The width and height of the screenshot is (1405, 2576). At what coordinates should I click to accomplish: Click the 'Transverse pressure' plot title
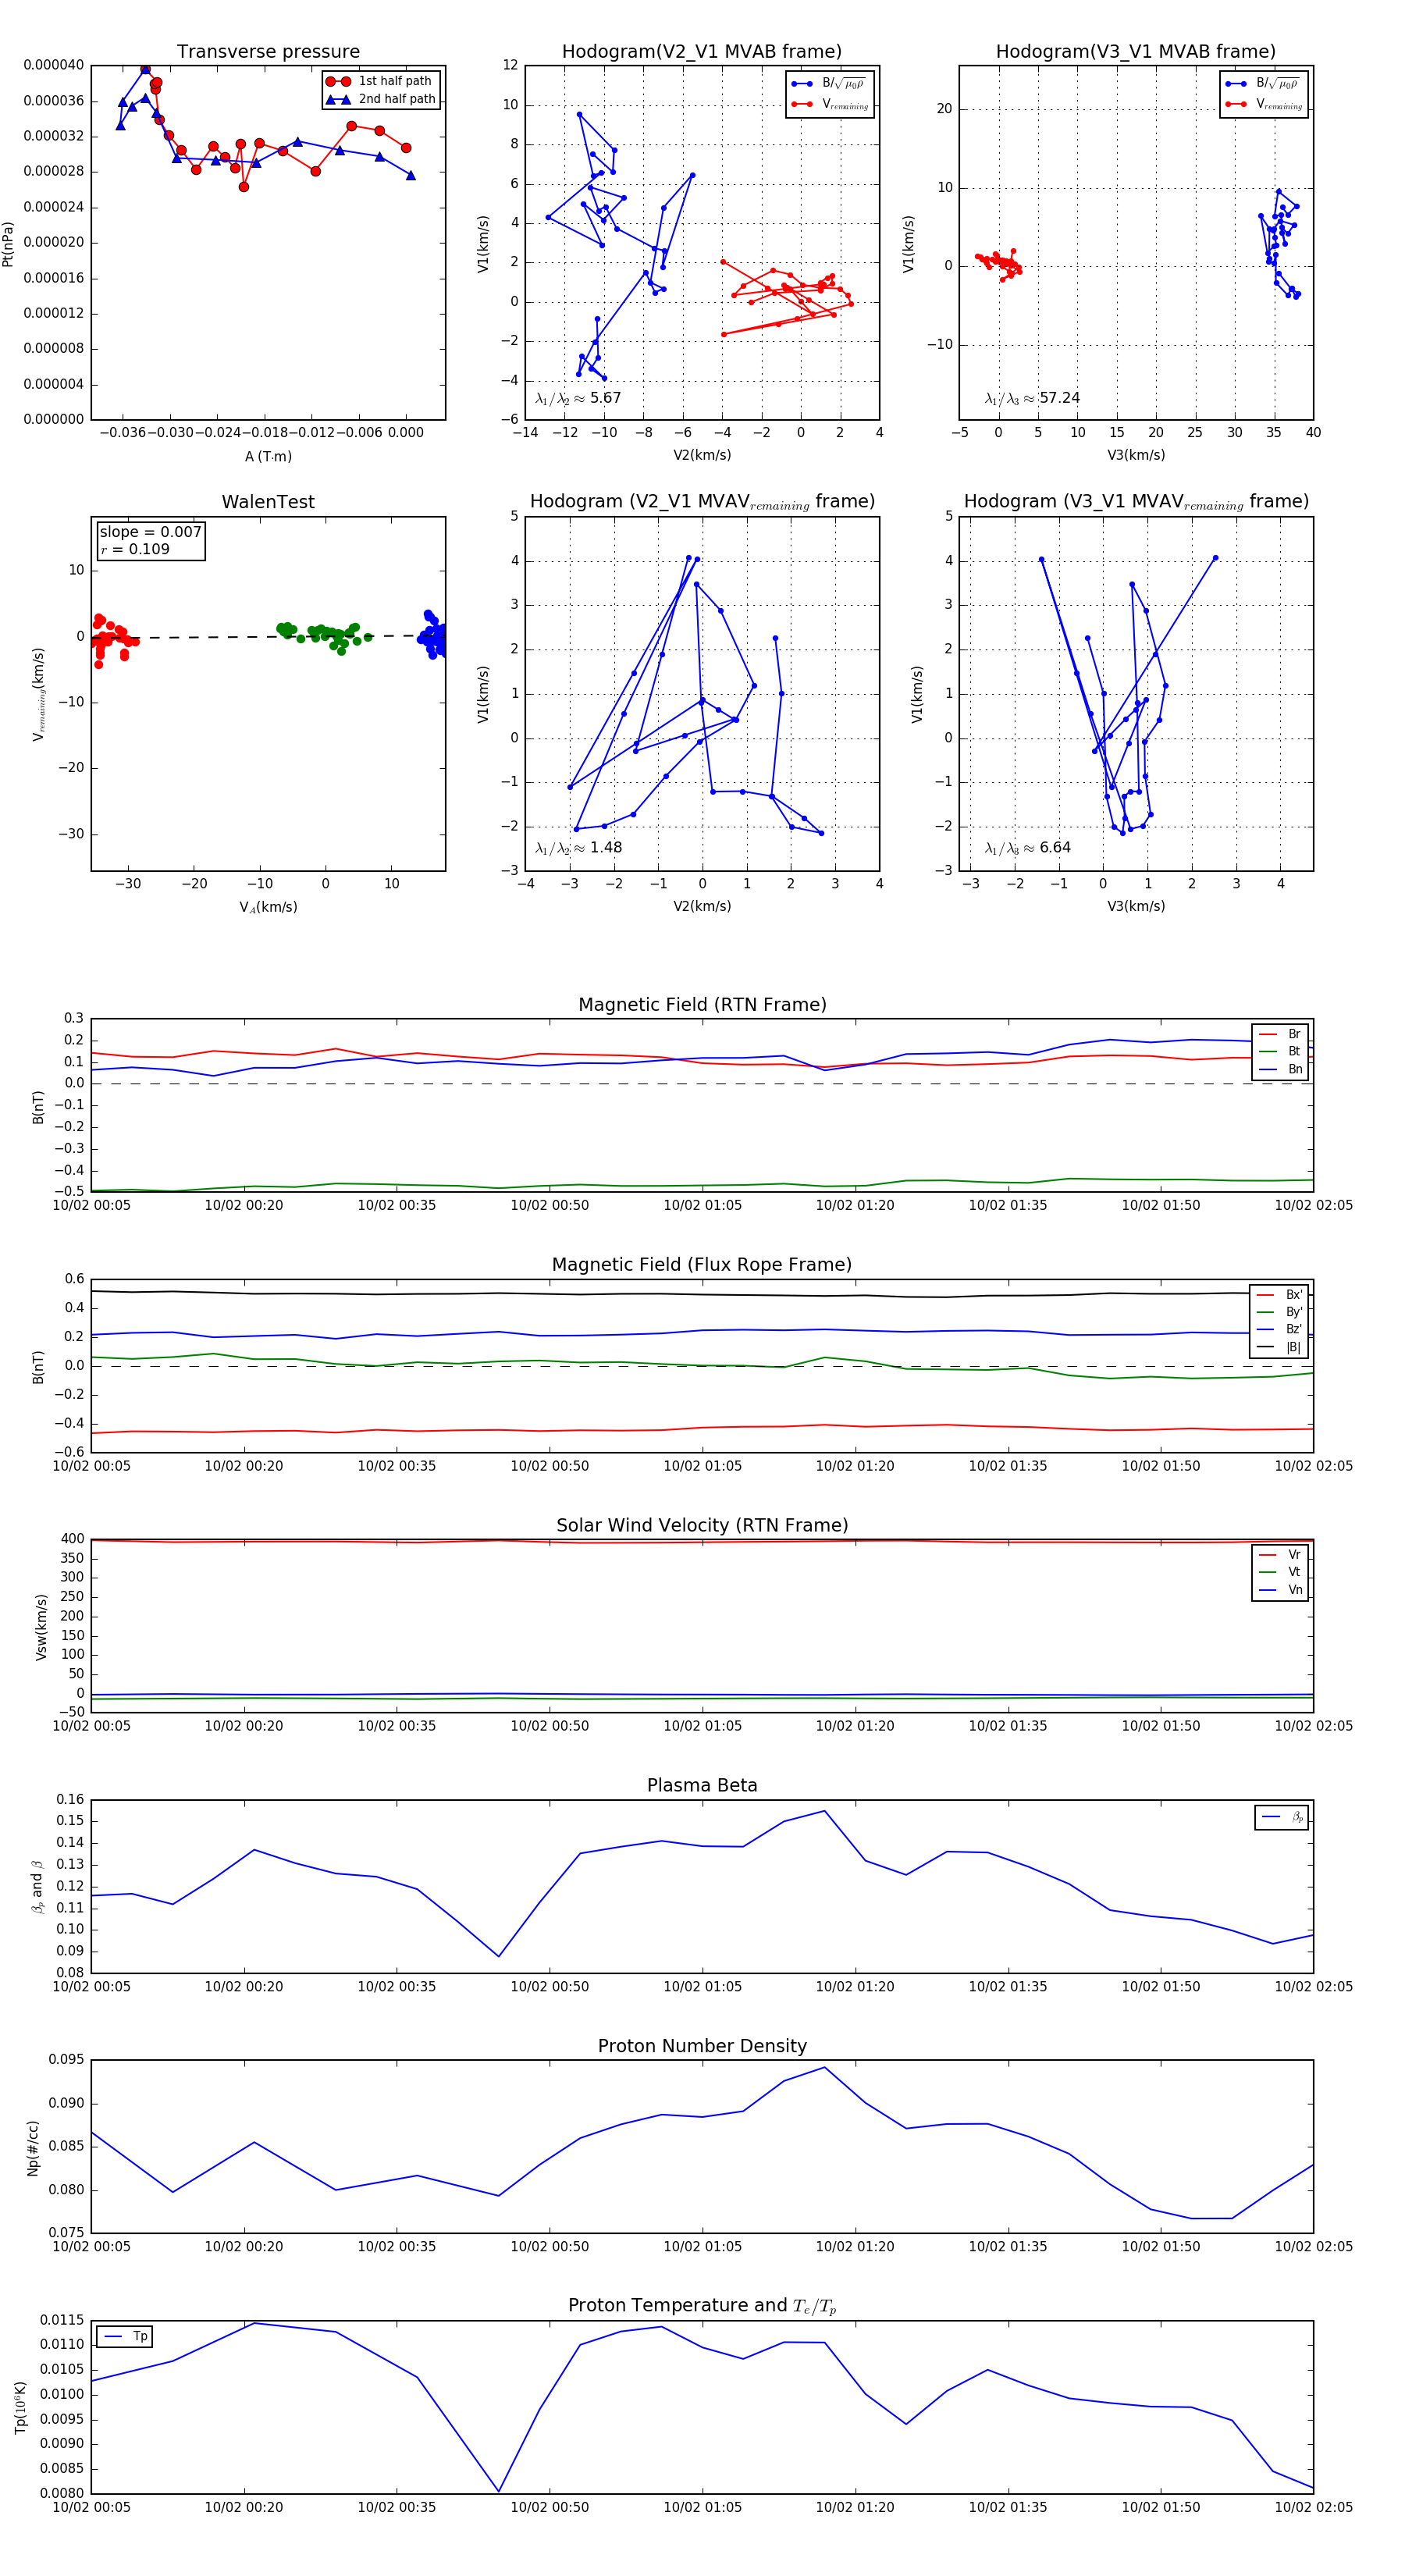(268, 51)
